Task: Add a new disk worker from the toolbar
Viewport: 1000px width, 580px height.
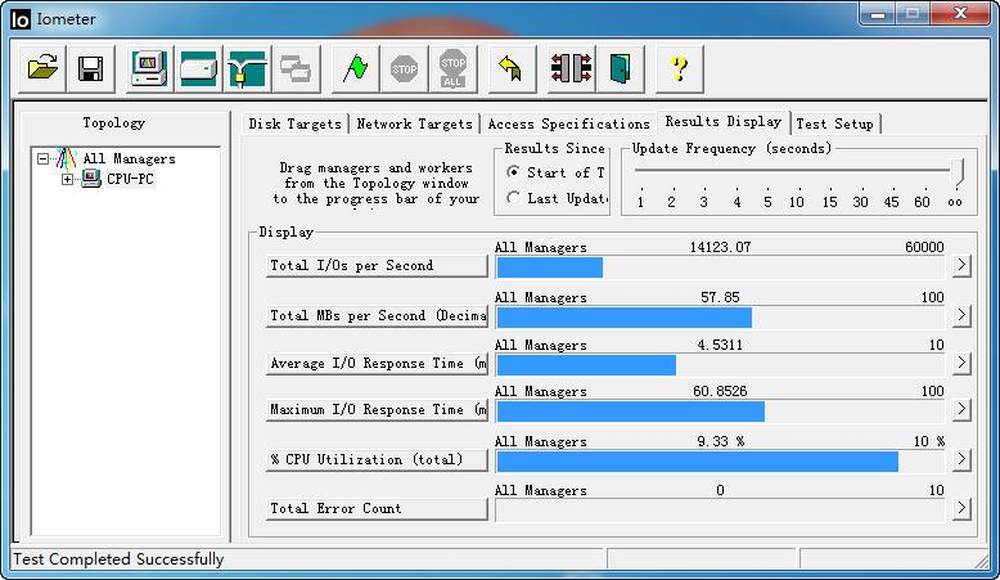Action: pyautogui.click(x=198, y=68)
